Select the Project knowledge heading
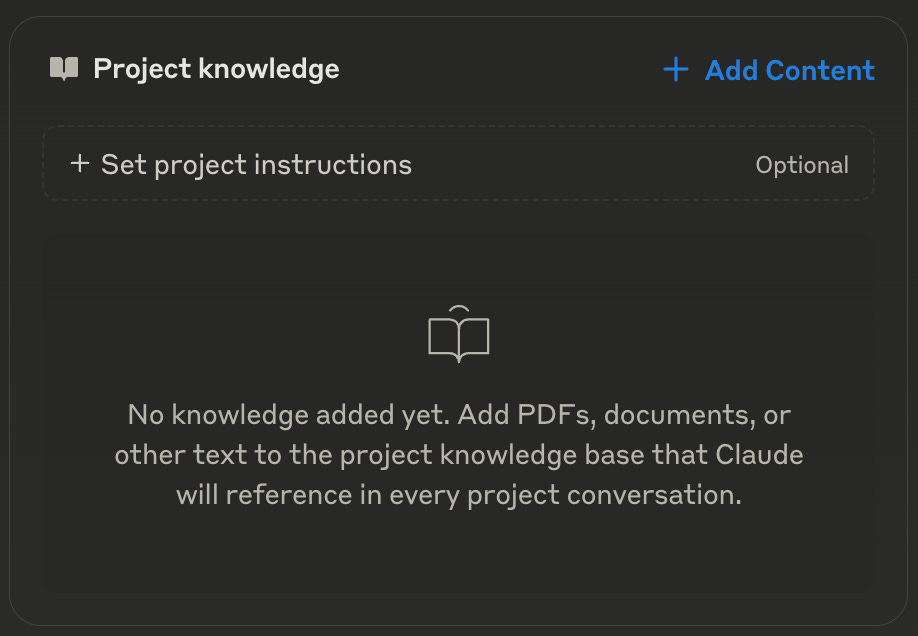 (x=216, y=69)
